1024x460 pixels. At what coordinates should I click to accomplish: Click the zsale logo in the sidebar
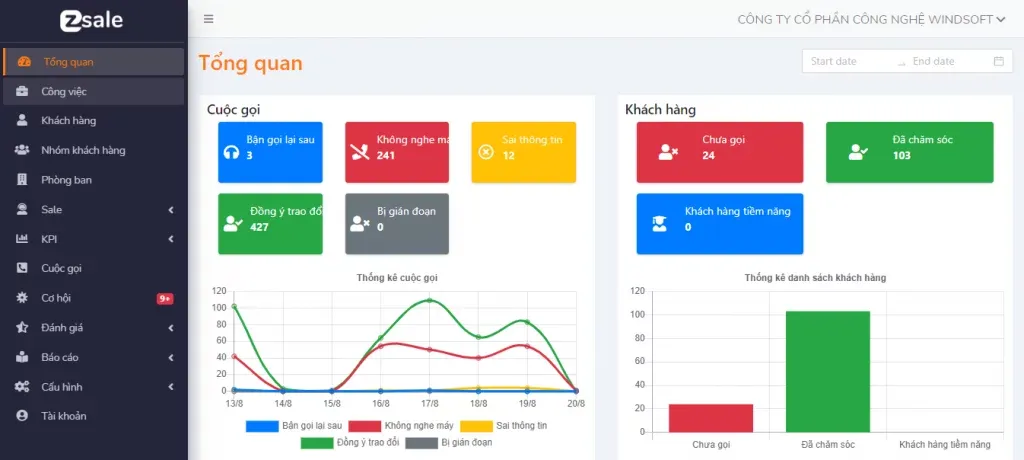(92, 20)
